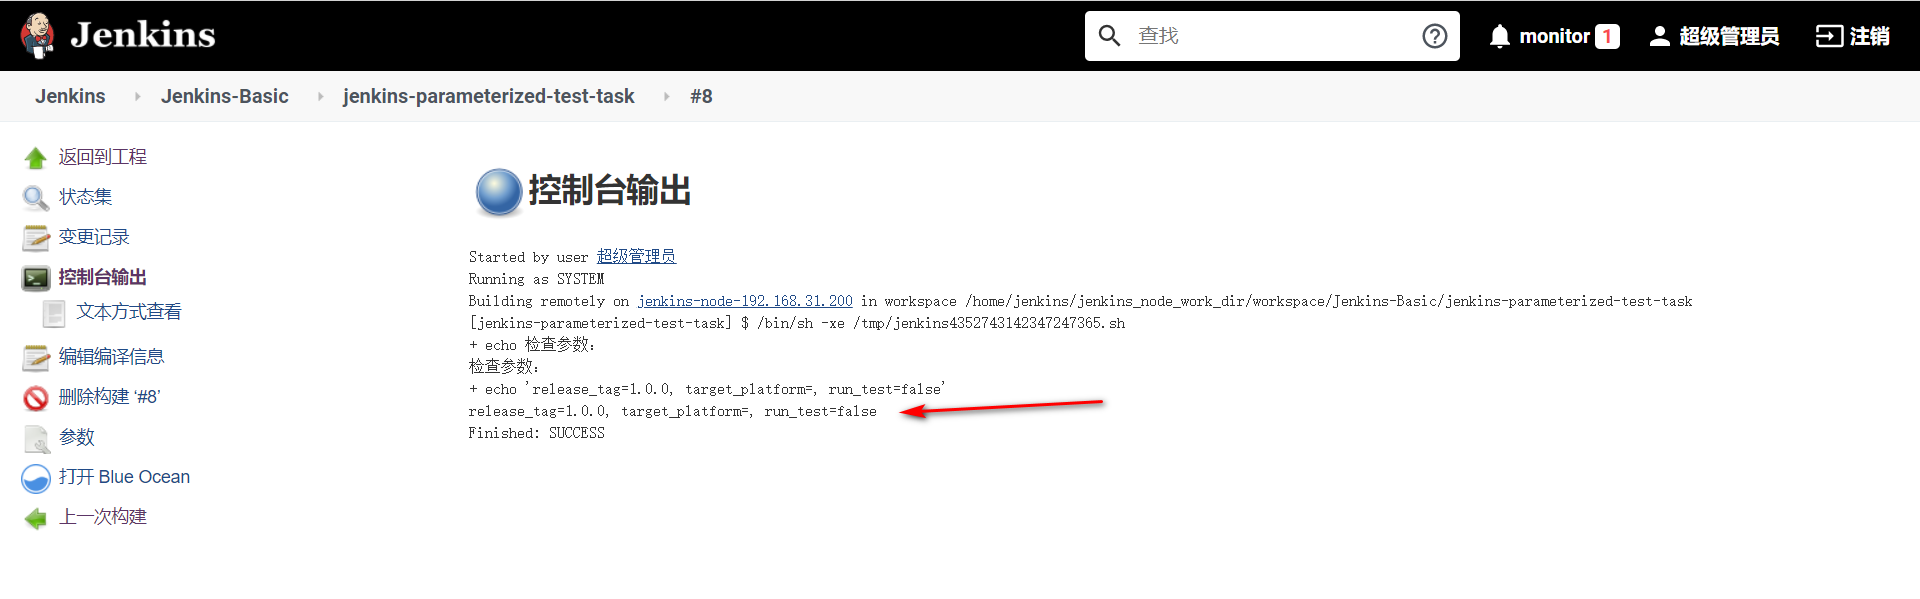The height and width of the screenshot is (599, 1920).
Task: Click the Blue Ocean circle icon
Action: [x=36, y=479]
